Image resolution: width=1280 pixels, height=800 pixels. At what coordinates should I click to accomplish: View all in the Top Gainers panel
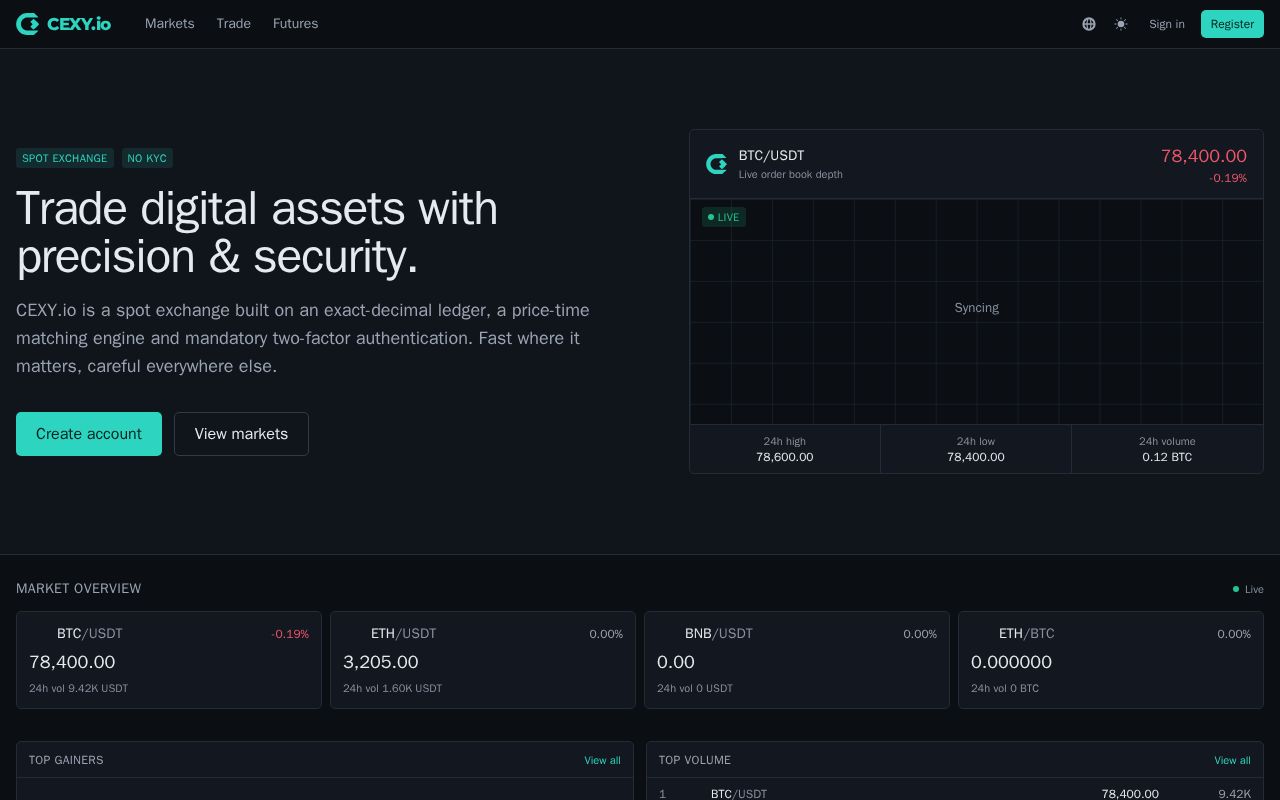pos(602,761)
